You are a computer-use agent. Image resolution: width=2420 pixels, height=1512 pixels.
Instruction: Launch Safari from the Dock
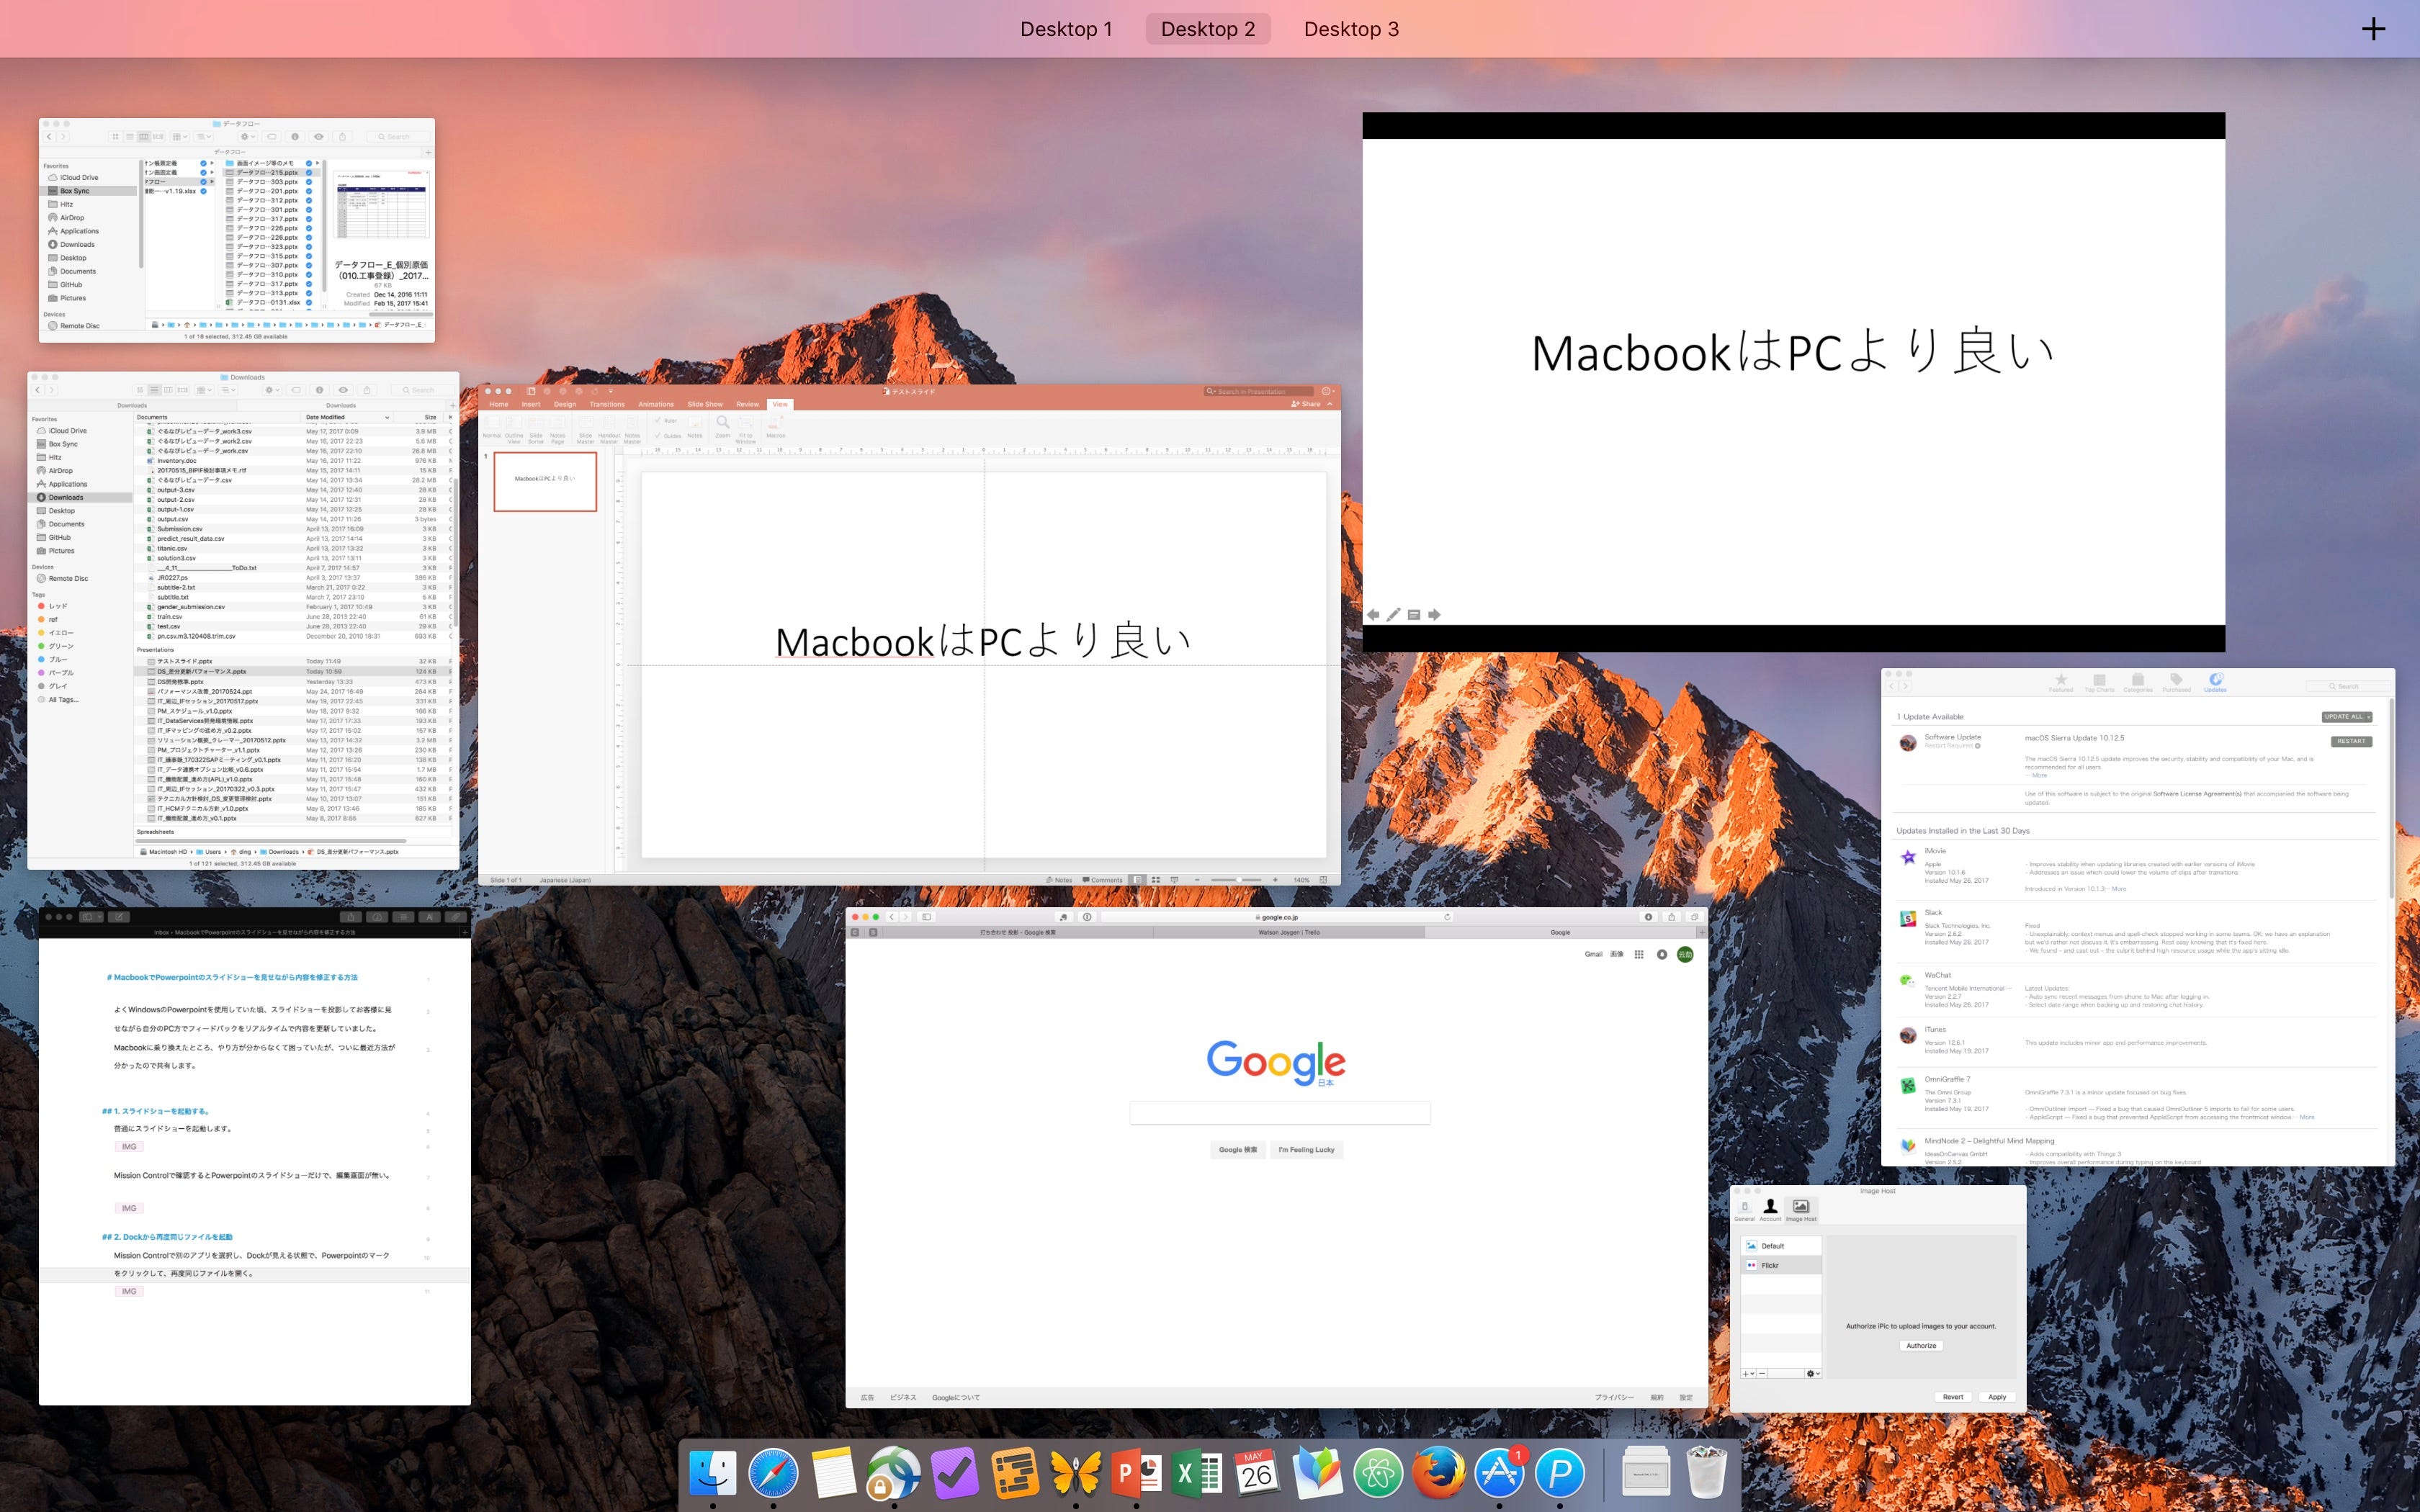coord(773,1472)
